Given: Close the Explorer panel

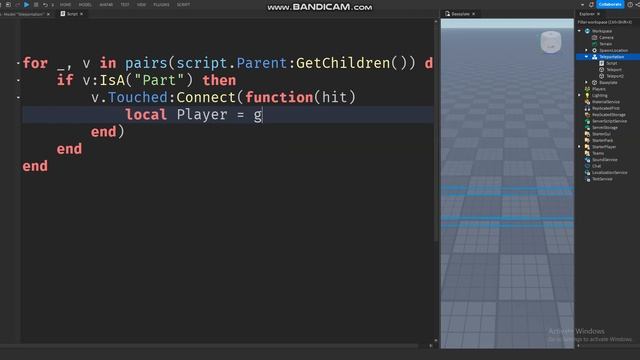Looking at the screenshot, I should [x=598, y=14].
